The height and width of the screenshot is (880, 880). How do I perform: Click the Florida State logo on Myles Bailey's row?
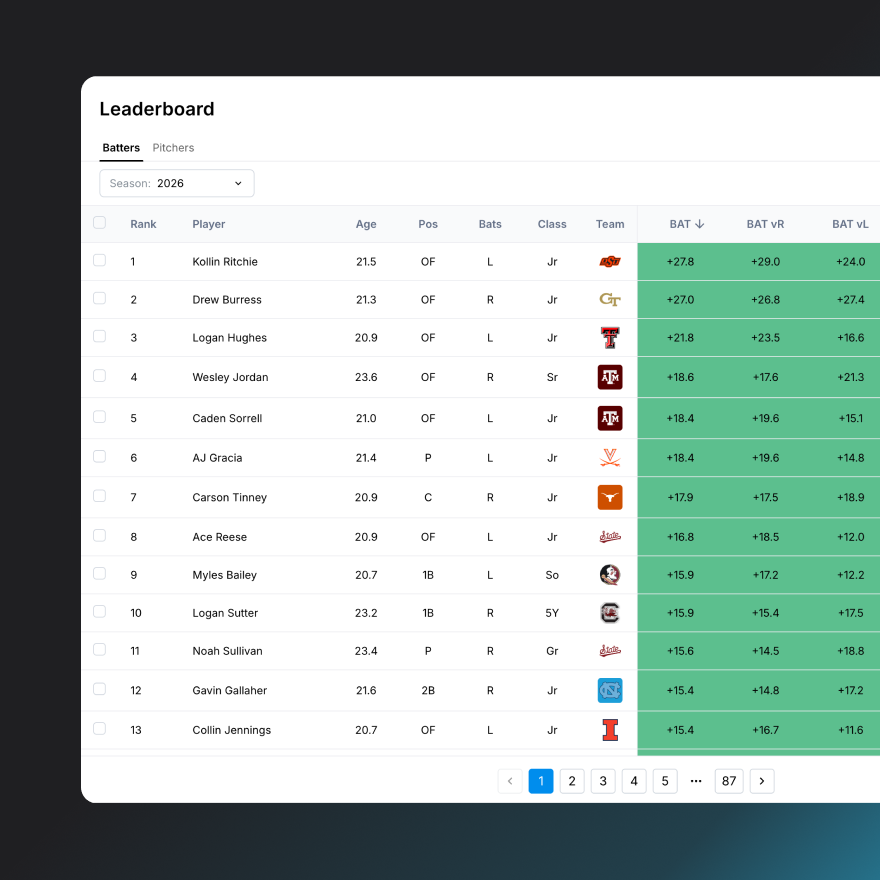tap(610, 576)
